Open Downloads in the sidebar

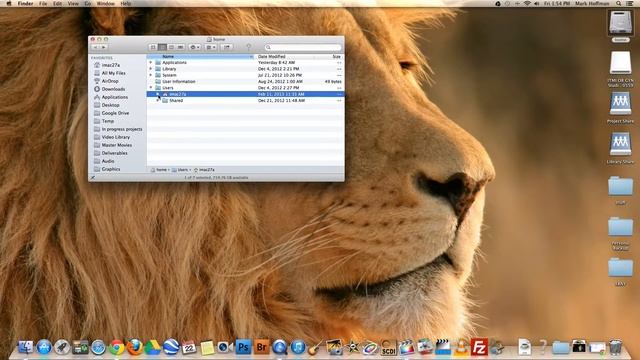109,89
